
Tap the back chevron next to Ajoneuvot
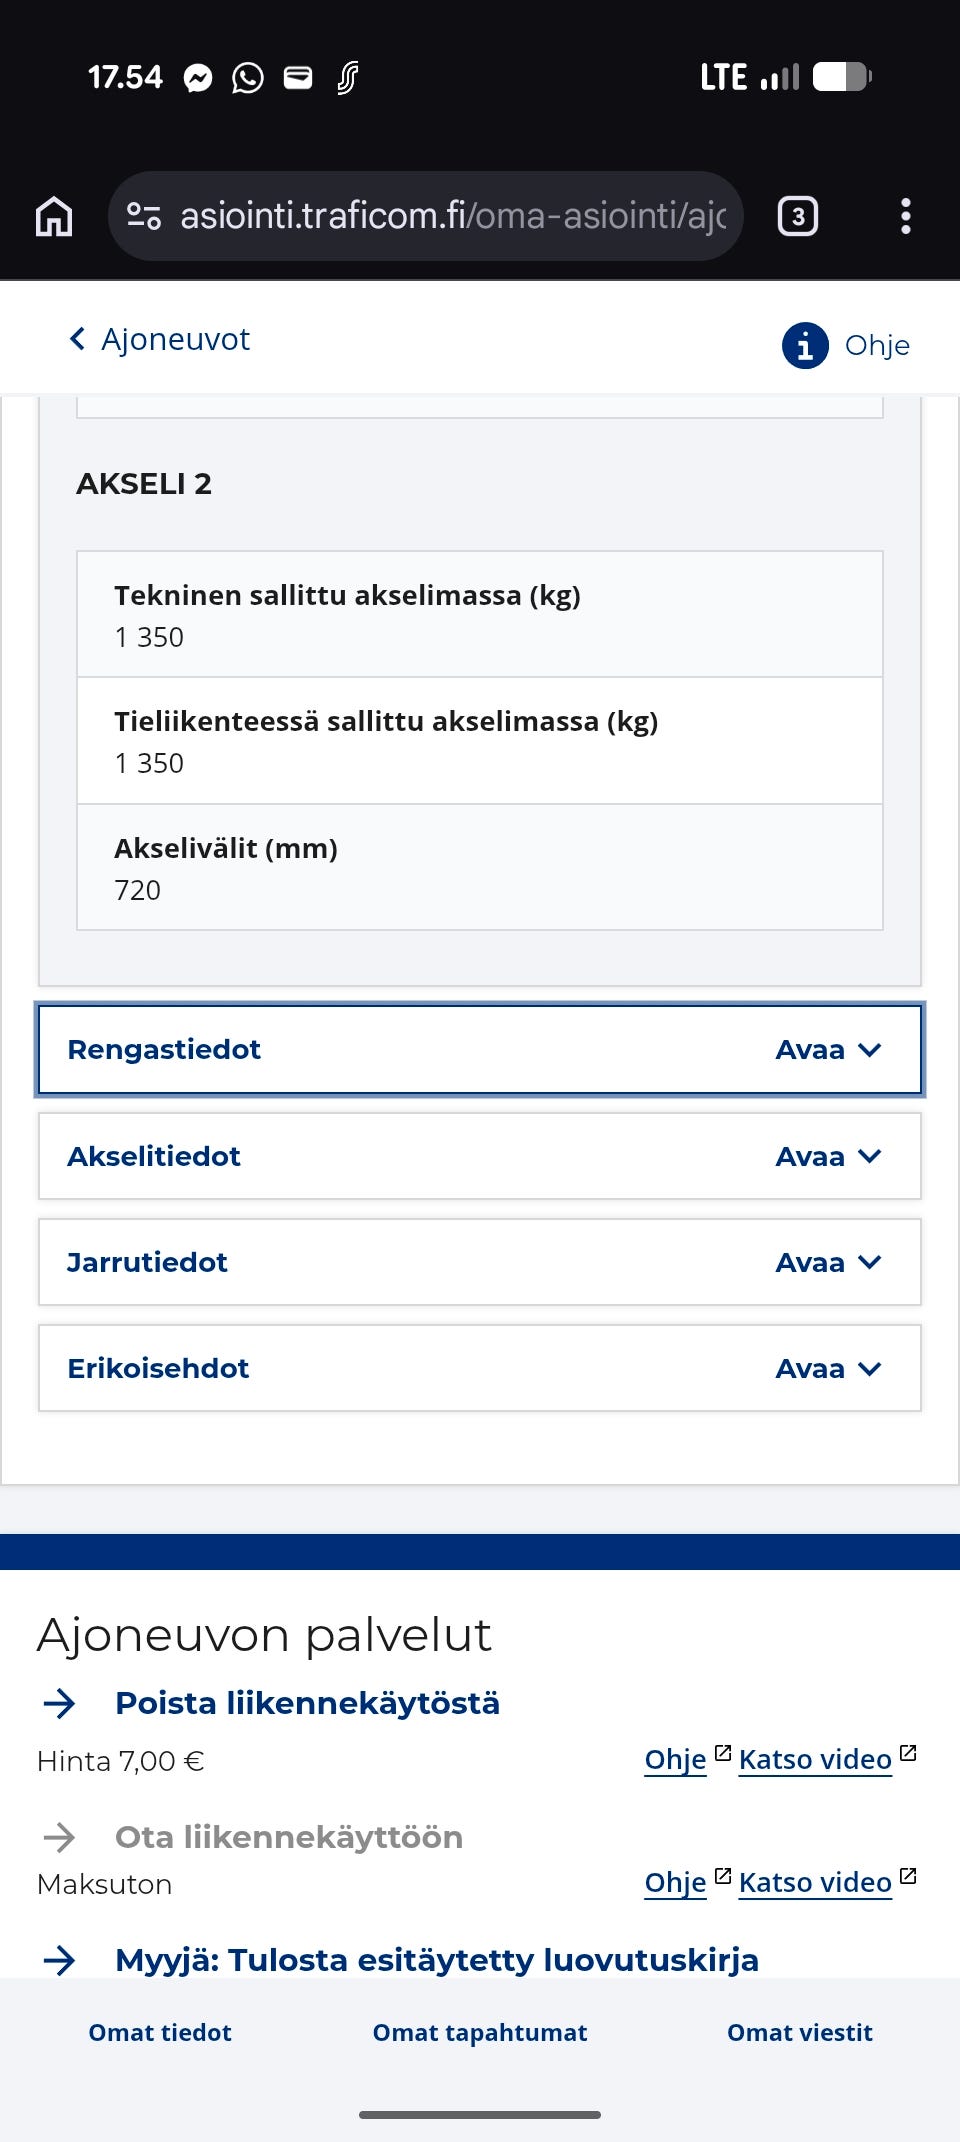(77, 340)
